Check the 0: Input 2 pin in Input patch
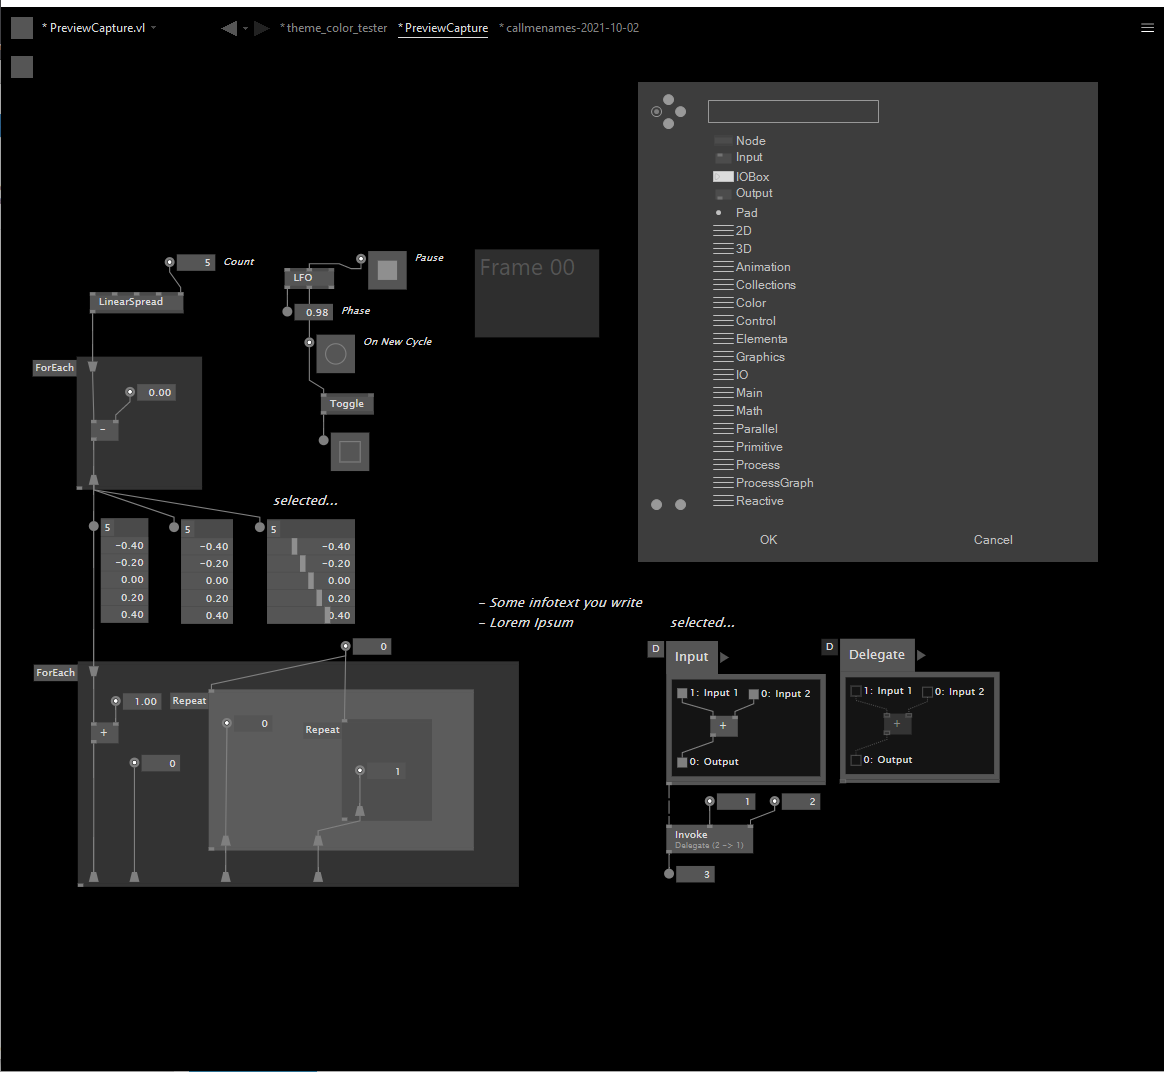1164x1072 pixels. (753, 694)
